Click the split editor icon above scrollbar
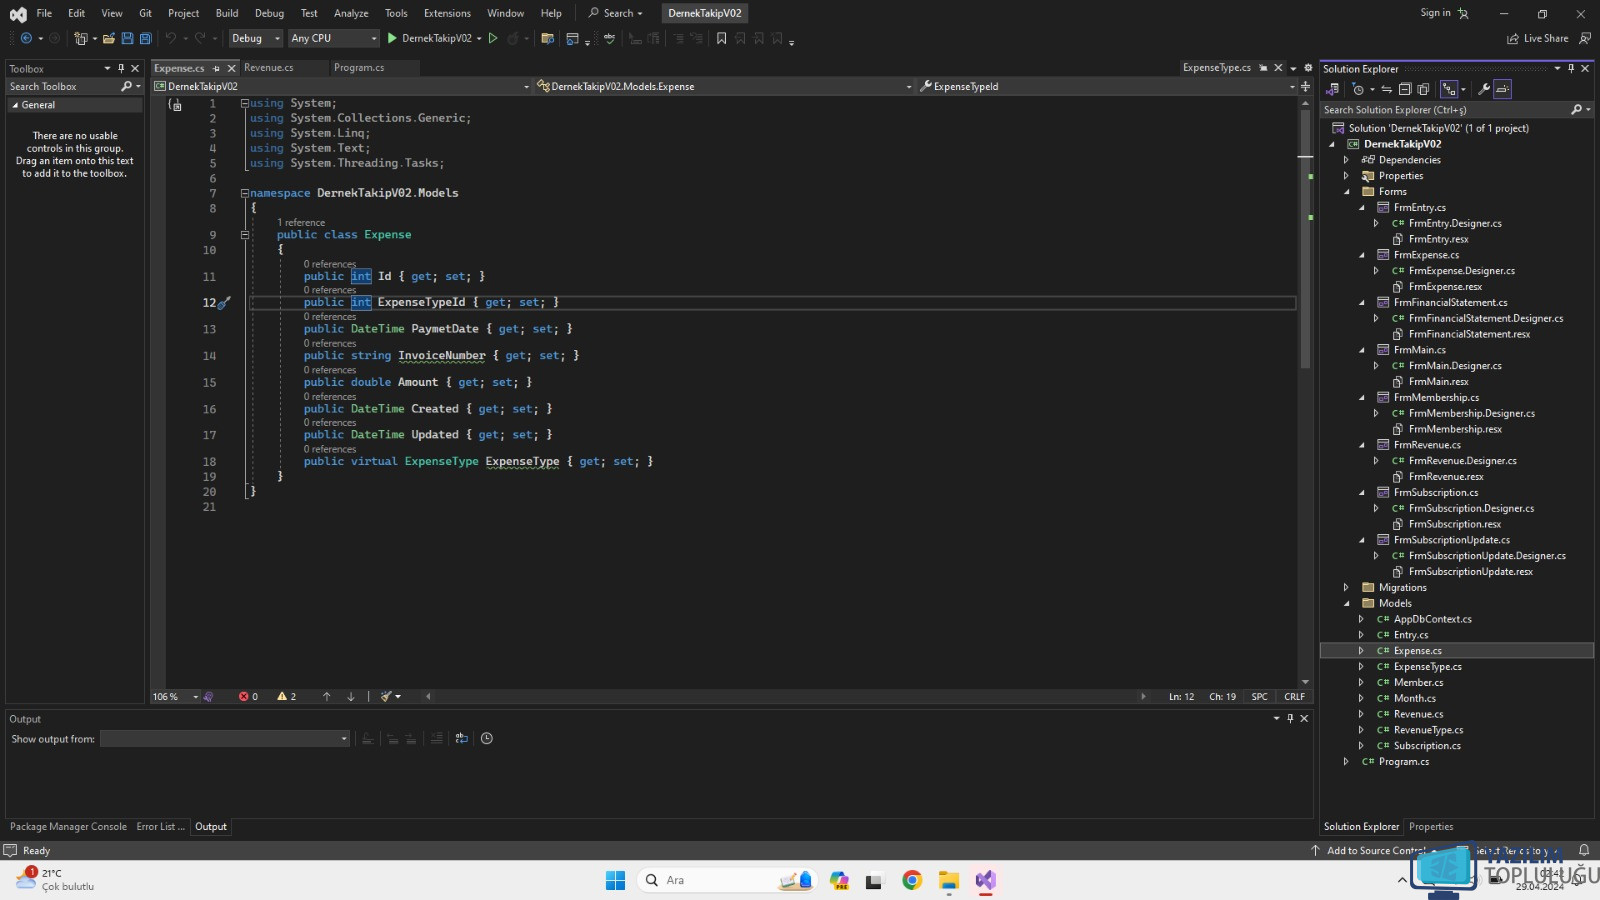Screen dimensions: 1600x900 tap(1305, 86)
